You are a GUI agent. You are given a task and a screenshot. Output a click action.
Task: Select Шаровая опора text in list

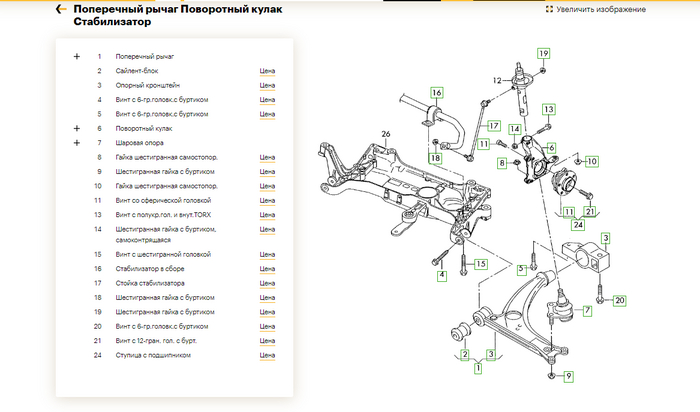139,143
